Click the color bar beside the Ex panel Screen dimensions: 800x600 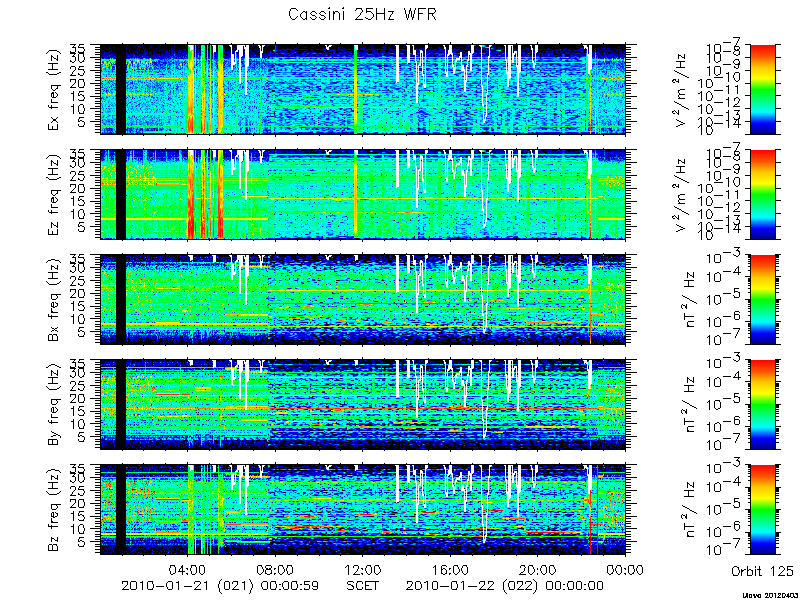click(x=762, y=89)
